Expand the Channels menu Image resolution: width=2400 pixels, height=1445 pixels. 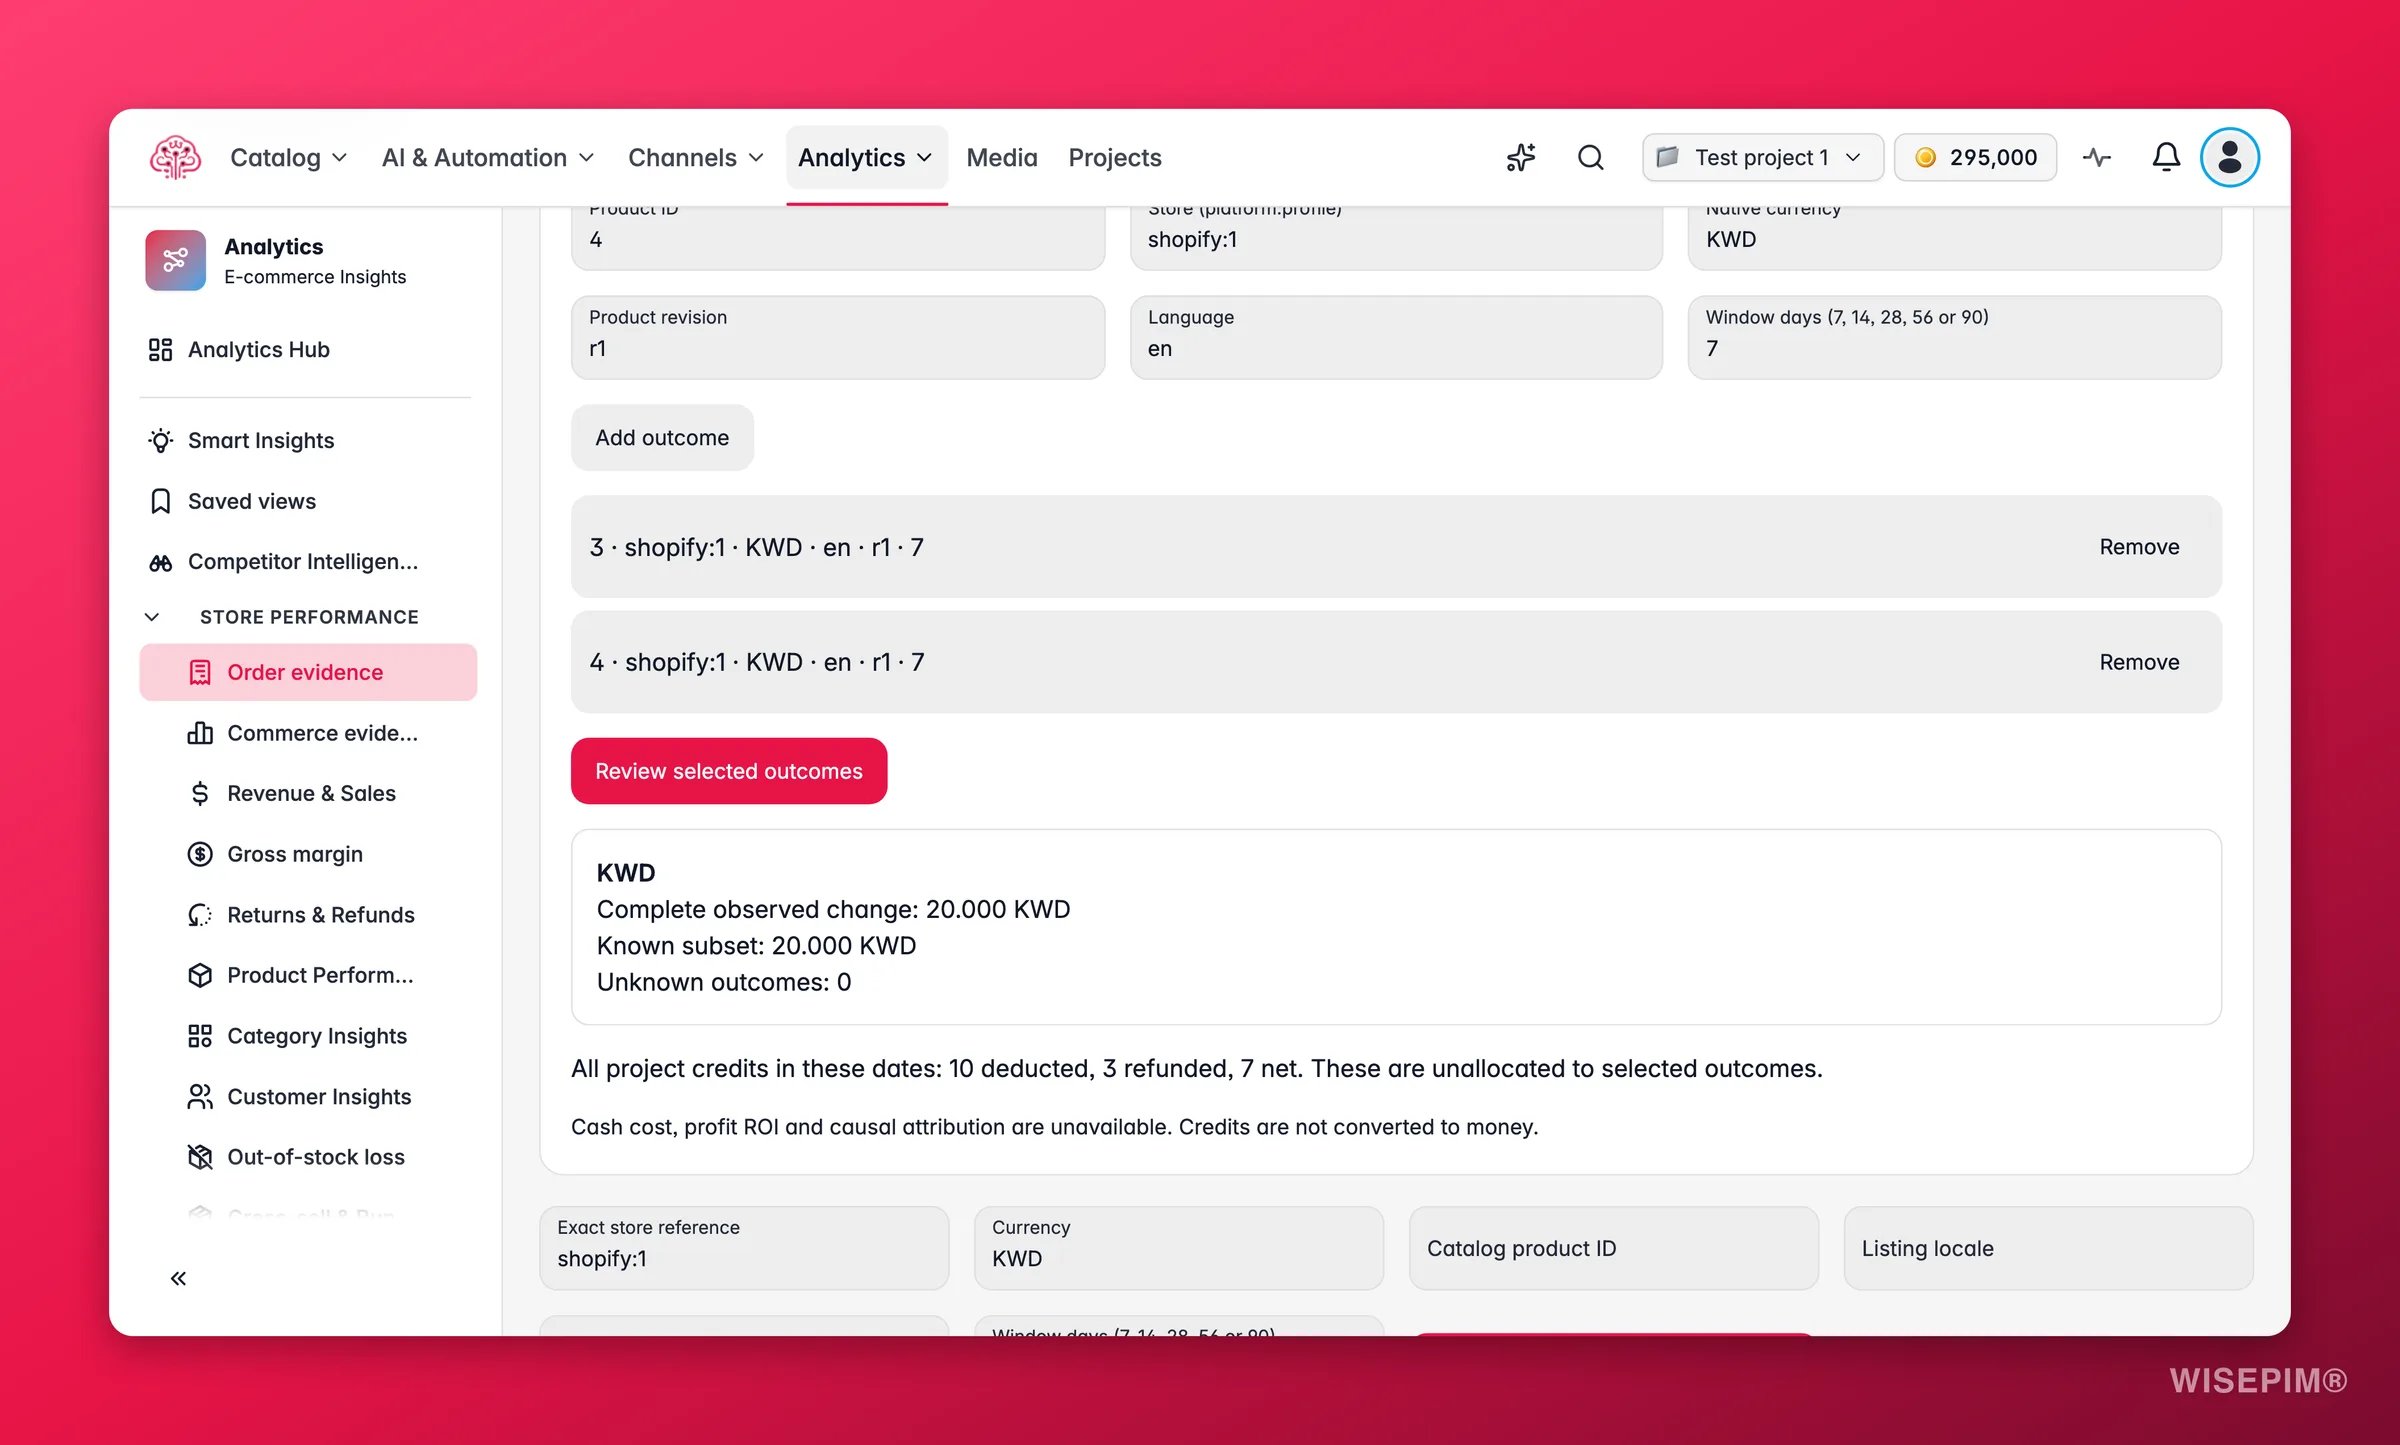coord(695,157)
